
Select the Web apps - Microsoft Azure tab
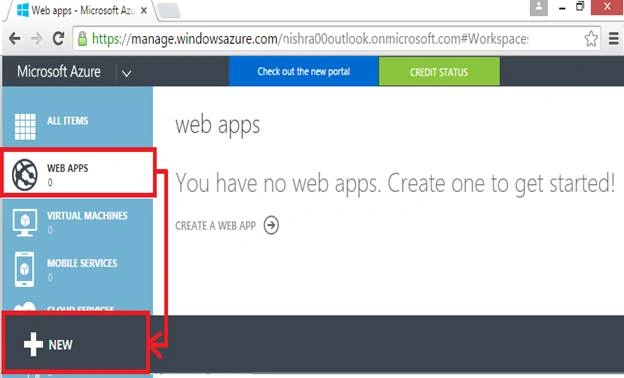point(80,10)
